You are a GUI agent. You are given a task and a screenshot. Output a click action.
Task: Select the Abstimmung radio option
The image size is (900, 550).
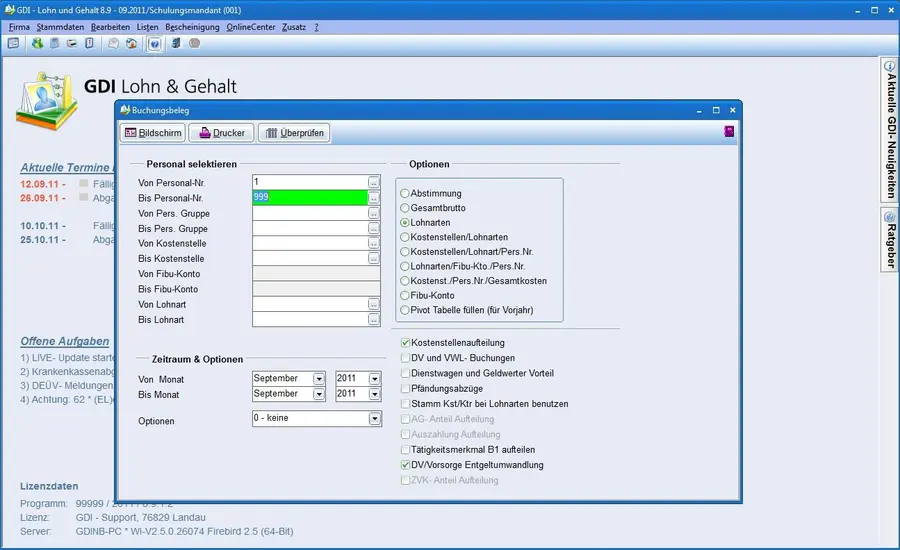[x=405, y=193]
